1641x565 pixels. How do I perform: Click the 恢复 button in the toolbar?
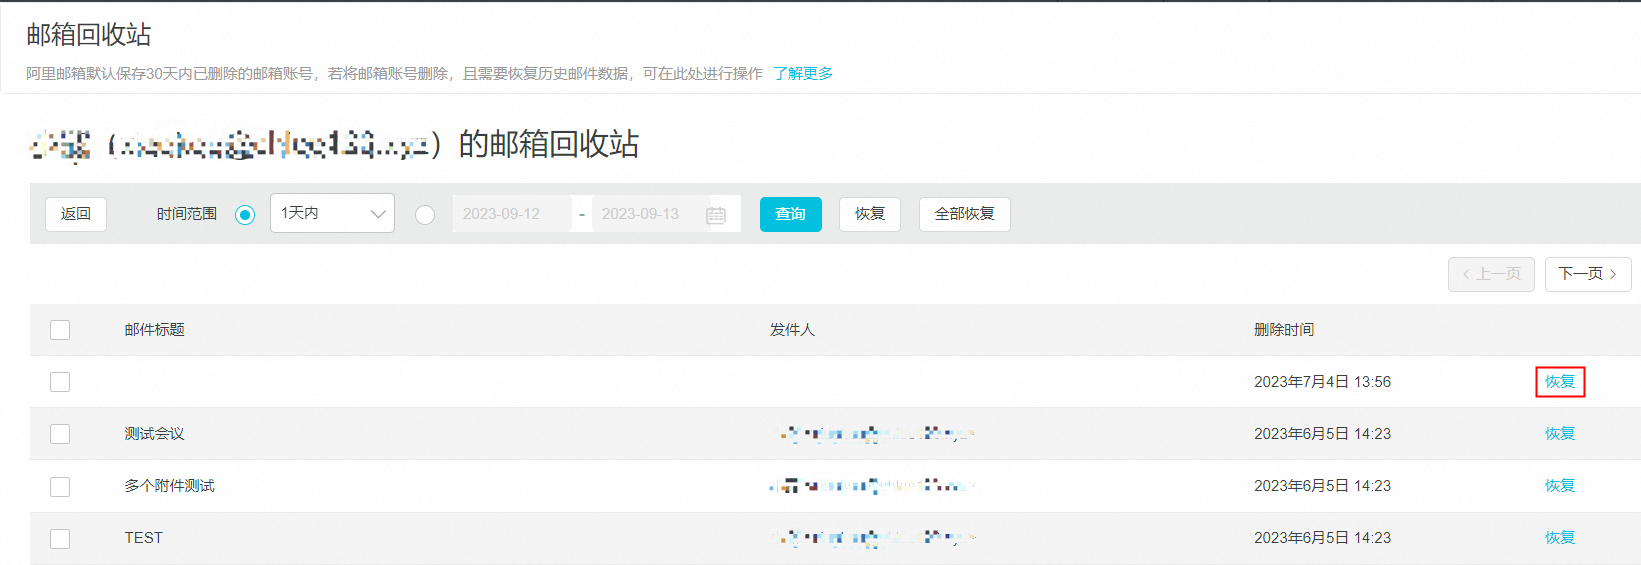870,214
